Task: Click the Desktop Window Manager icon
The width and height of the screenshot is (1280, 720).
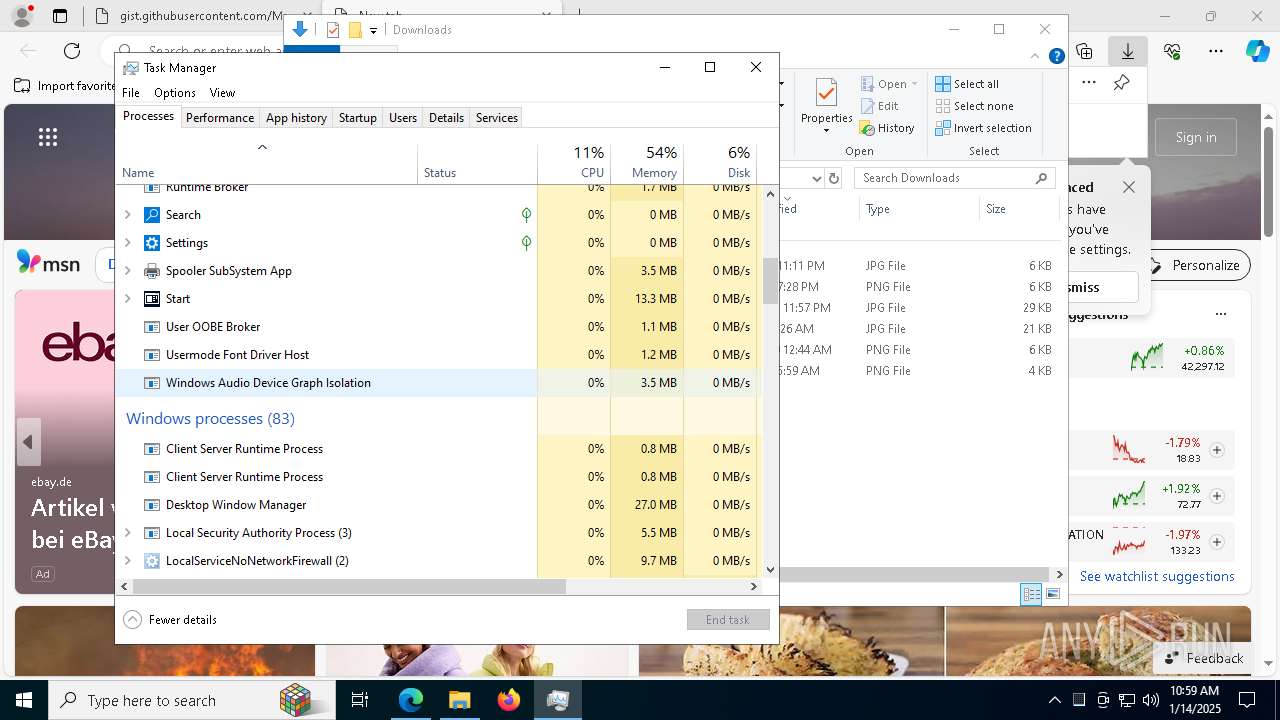Action: 152,505
